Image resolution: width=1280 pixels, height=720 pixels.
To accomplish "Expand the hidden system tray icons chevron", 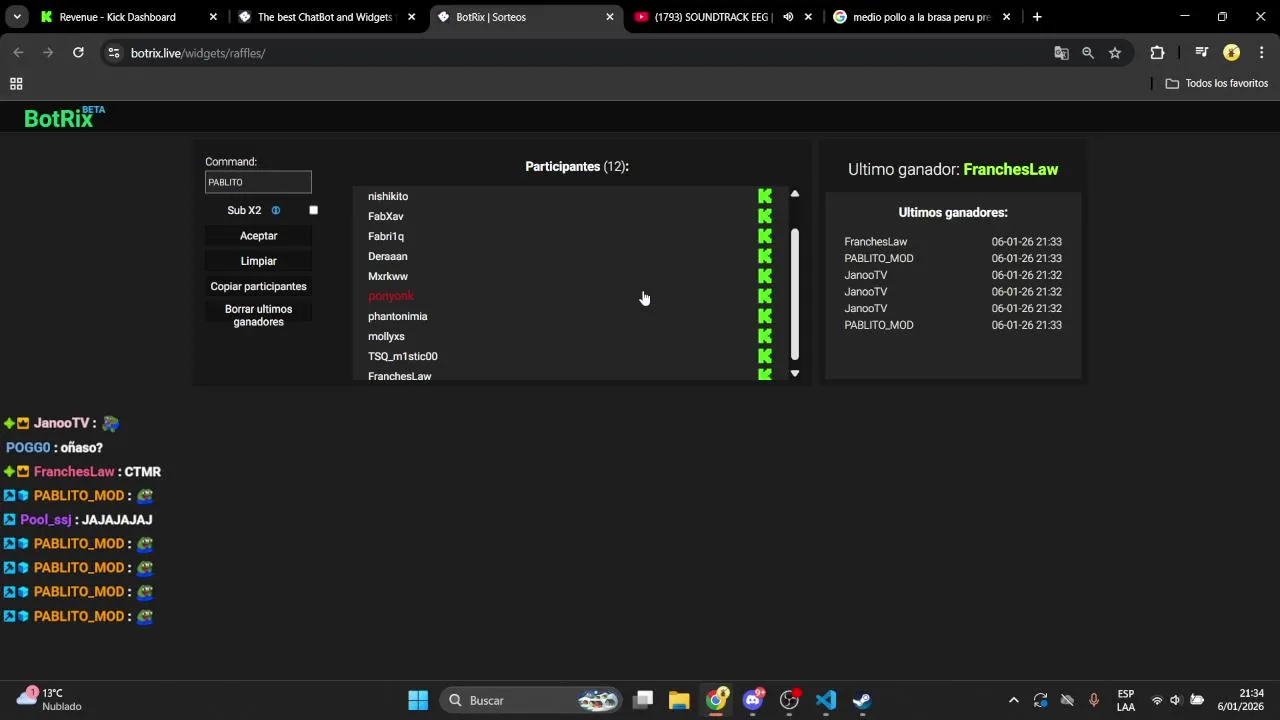I will click(x=1013, y=700).
